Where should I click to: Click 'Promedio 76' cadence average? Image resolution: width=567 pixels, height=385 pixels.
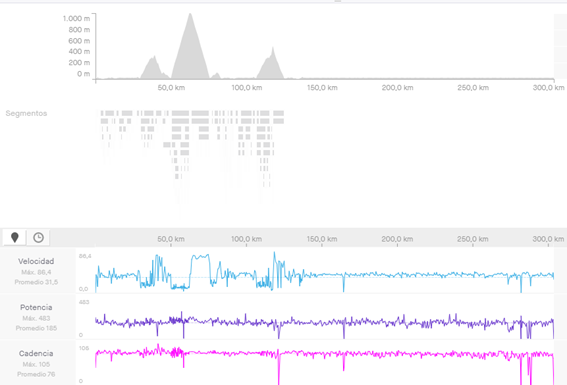[x=36, y=374]
